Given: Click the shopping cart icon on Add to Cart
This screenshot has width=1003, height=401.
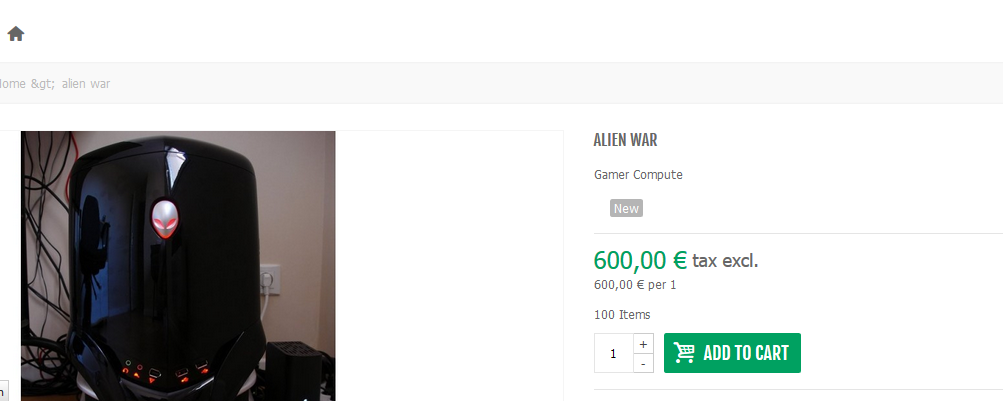Looking at the screenshot, I should pos(684,353).
